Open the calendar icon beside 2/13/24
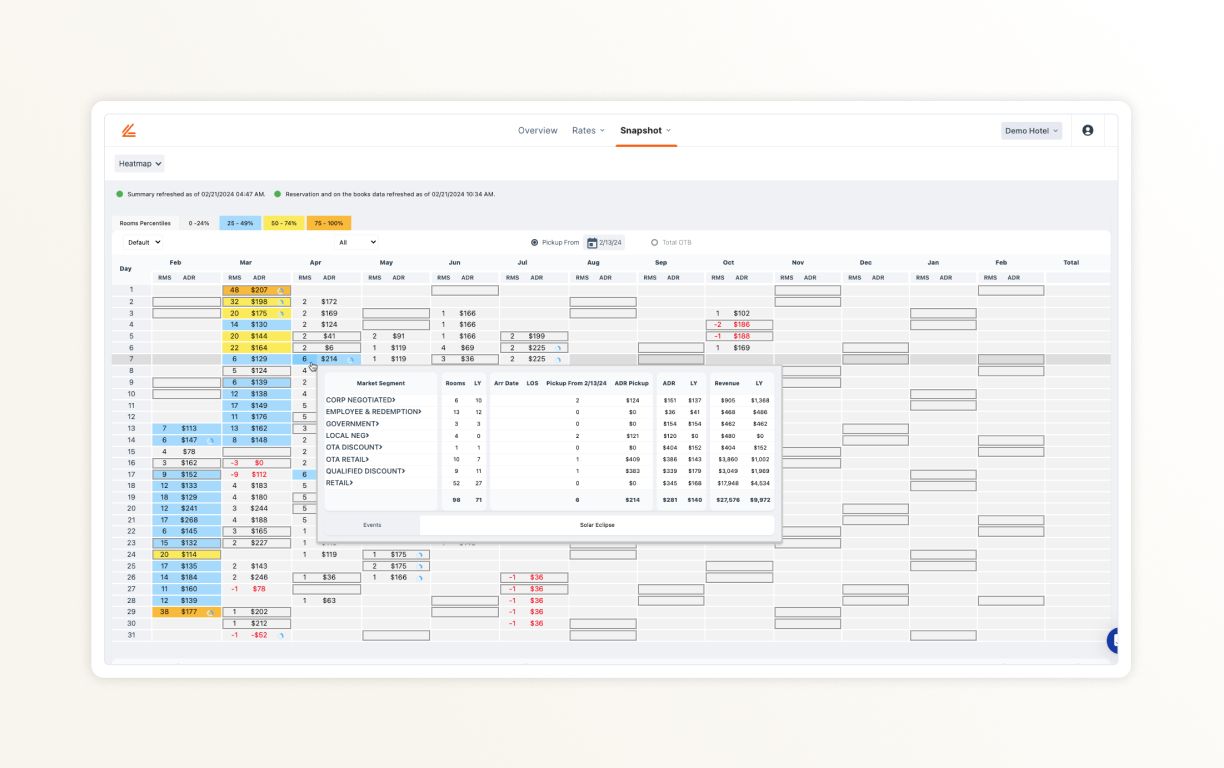This screenshot has height=768, width=1224. pos(592,242)
